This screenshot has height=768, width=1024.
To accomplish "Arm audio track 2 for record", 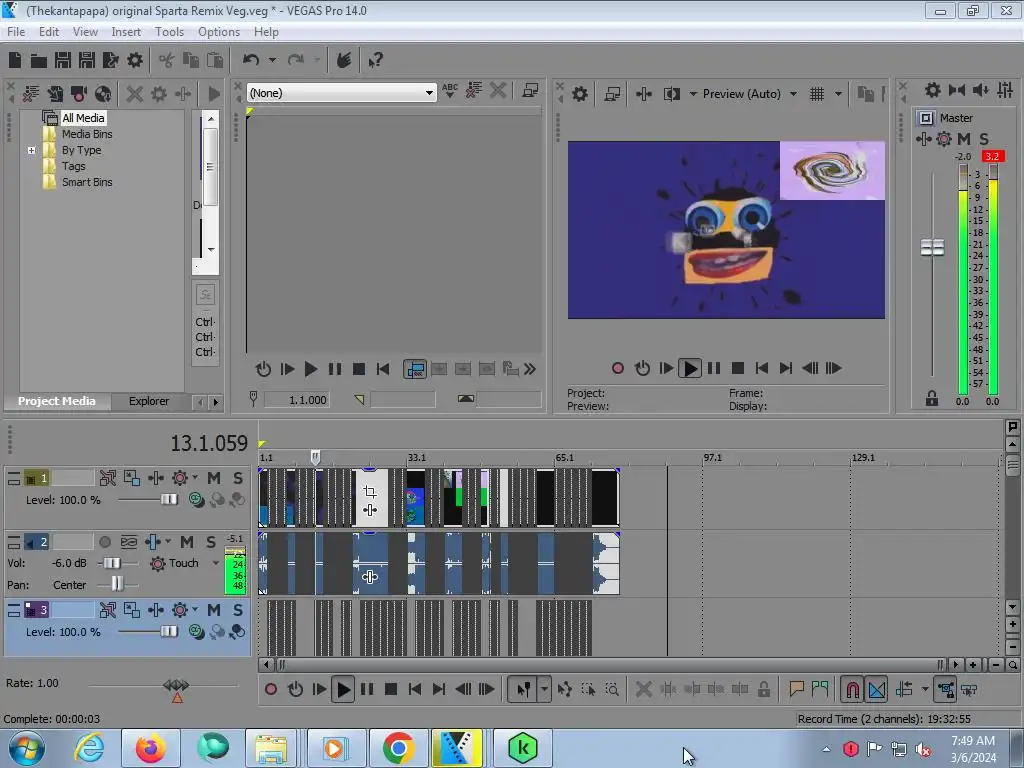I will (104, 542).
